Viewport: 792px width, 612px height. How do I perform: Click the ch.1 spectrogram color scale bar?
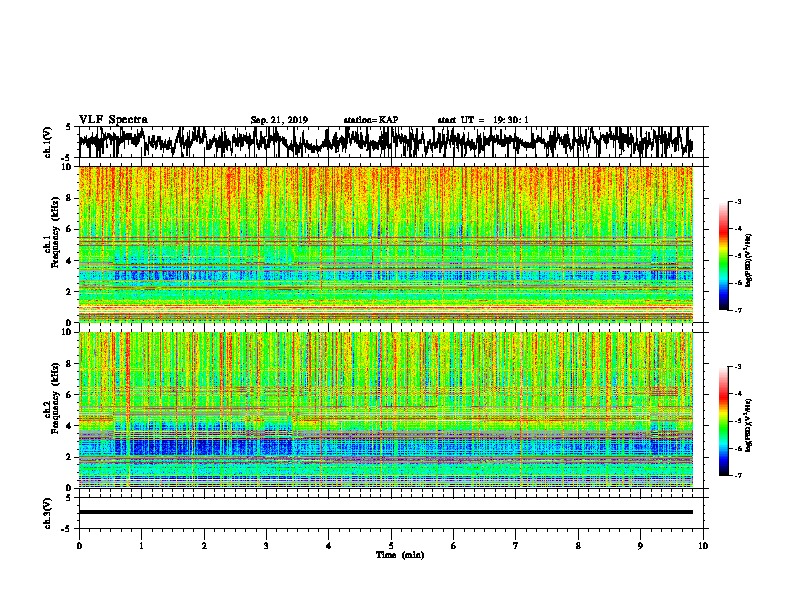pos(723,256)
